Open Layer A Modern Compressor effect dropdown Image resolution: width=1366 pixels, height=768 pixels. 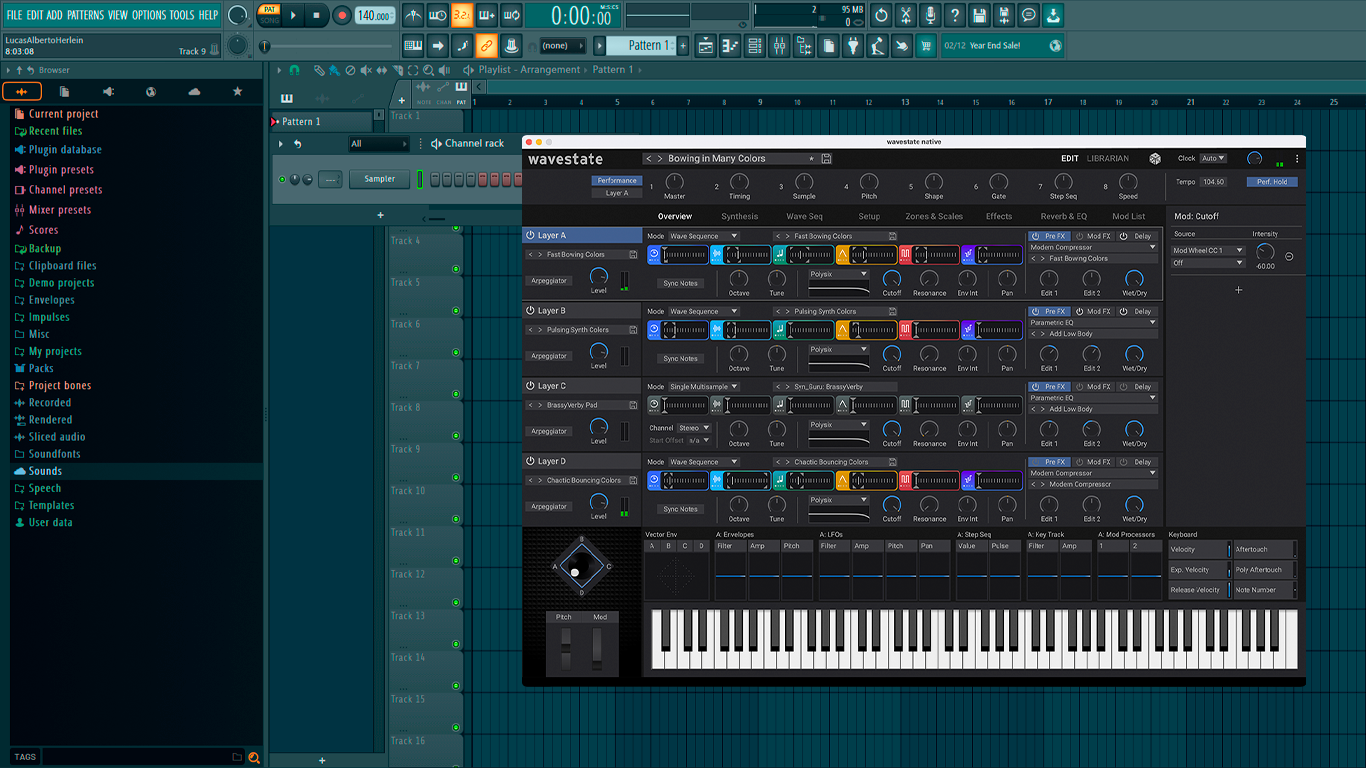[x=1093, y=247]
